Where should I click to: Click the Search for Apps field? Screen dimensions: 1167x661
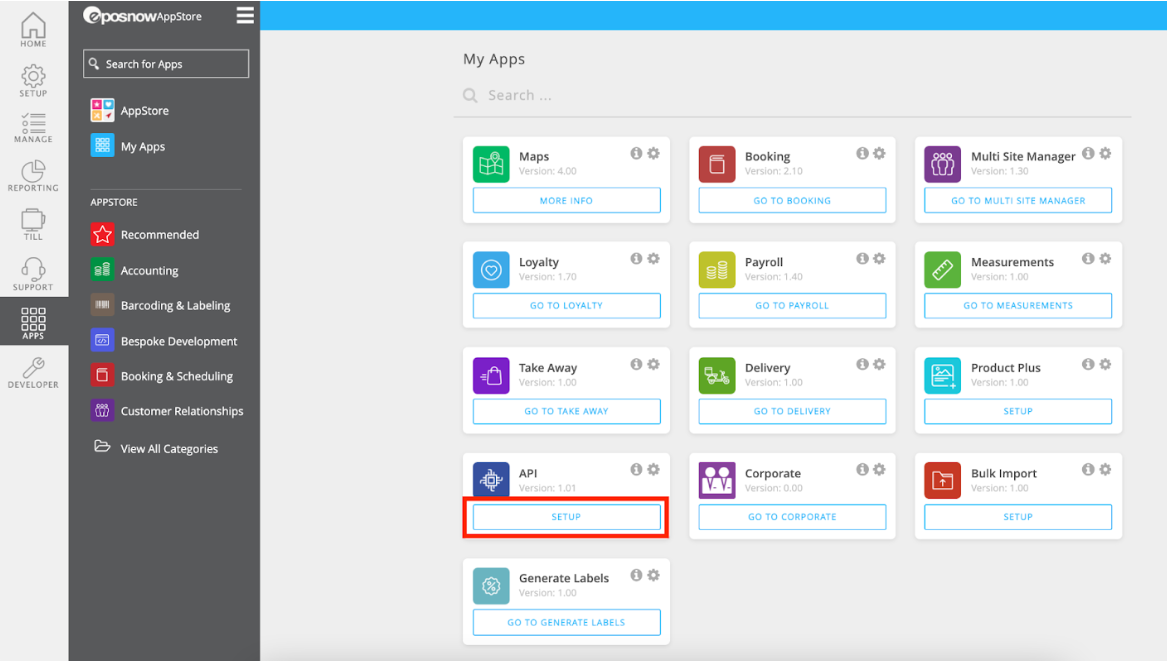pos(166,64)
